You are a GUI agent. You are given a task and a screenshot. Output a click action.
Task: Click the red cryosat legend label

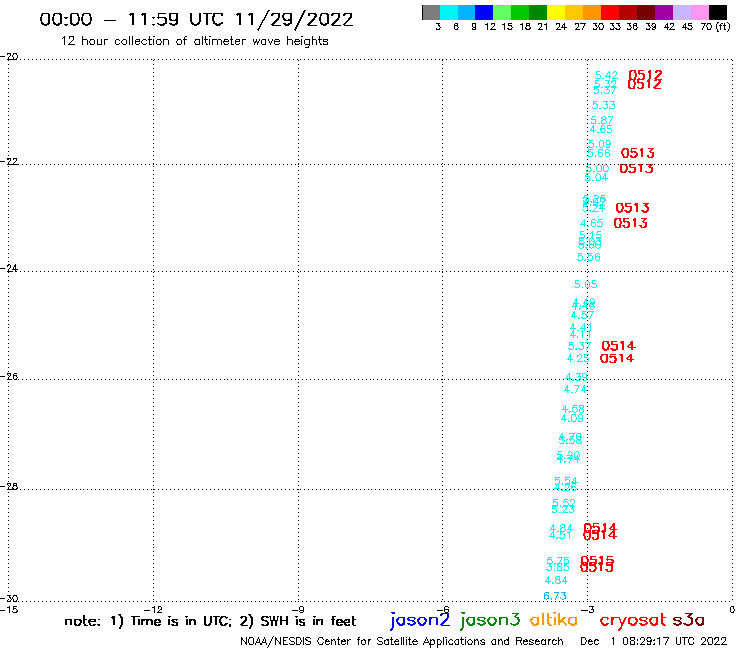pyautogui.click(x=633, y=620)
